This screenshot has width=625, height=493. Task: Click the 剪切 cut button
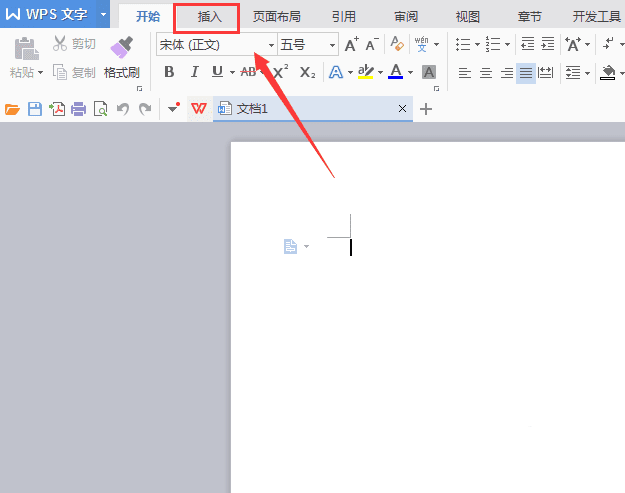pyautogui.click(x=74, y=44)
